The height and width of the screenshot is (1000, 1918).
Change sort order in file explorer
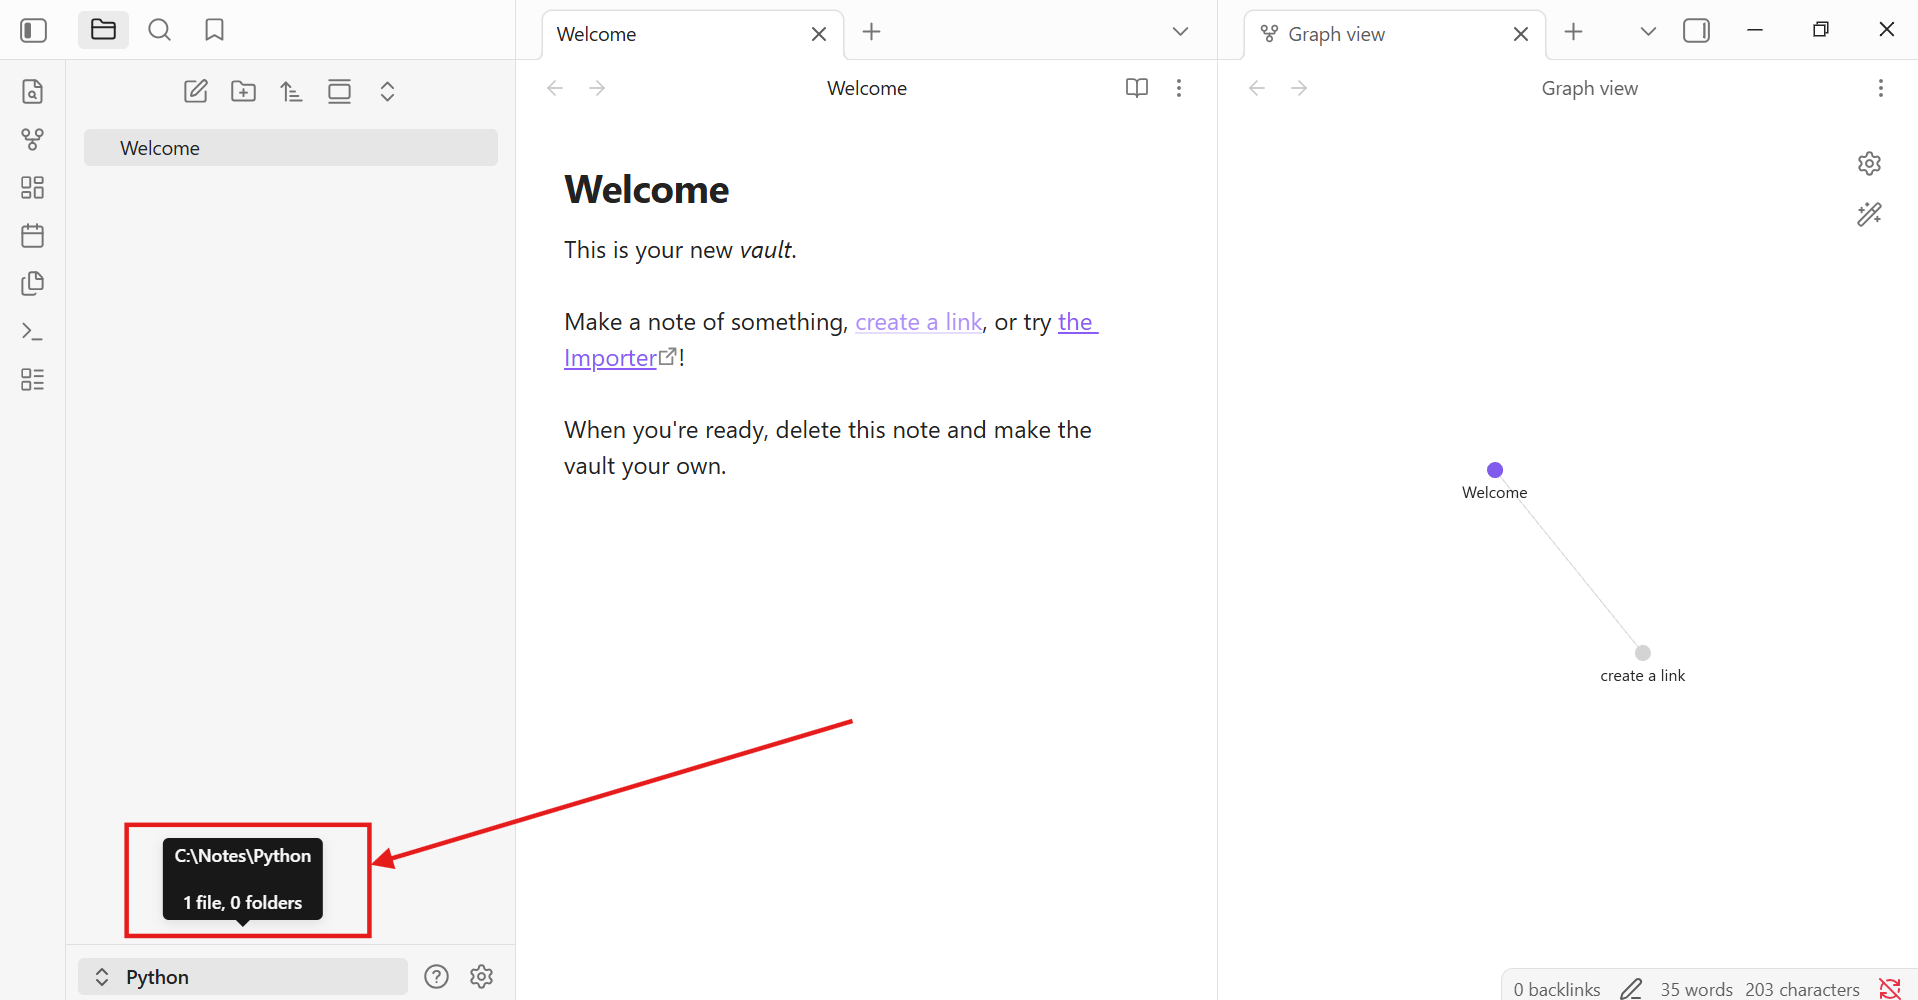pyautogui.click(x=291, y=92)
